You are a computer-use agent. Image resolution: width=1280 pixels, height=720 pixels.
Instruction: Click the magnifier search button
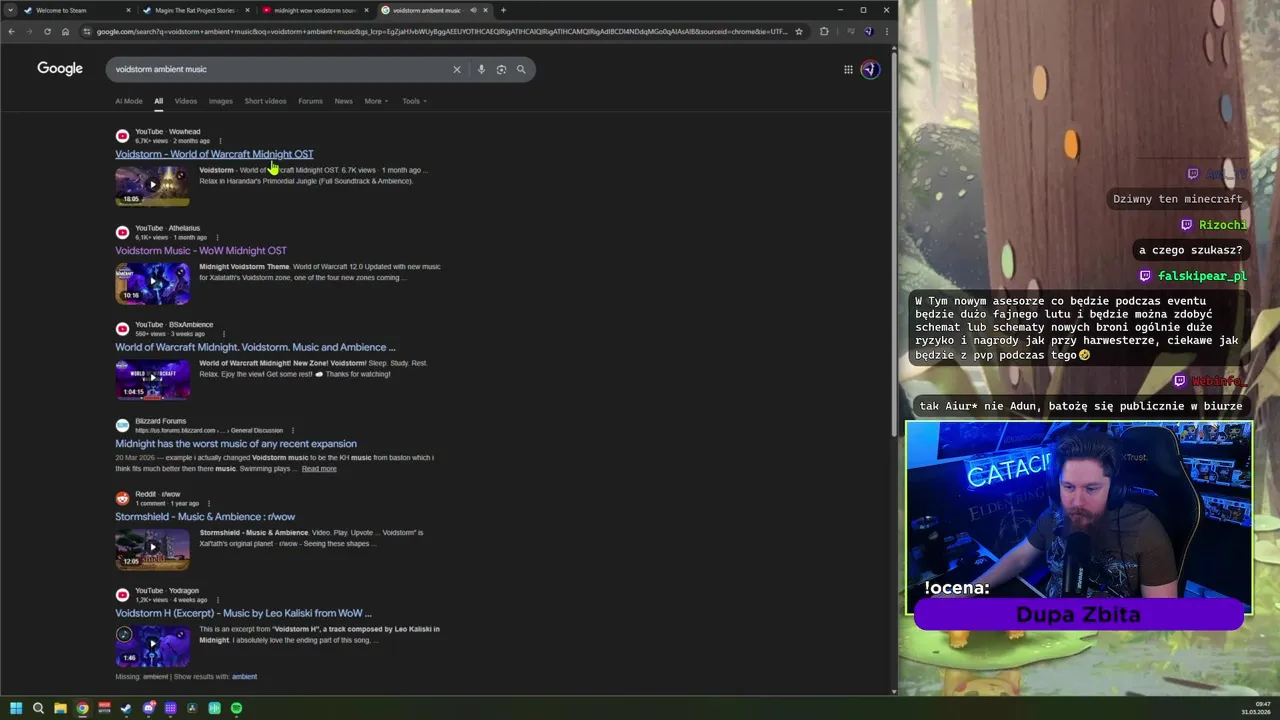(x=521, y=69)
